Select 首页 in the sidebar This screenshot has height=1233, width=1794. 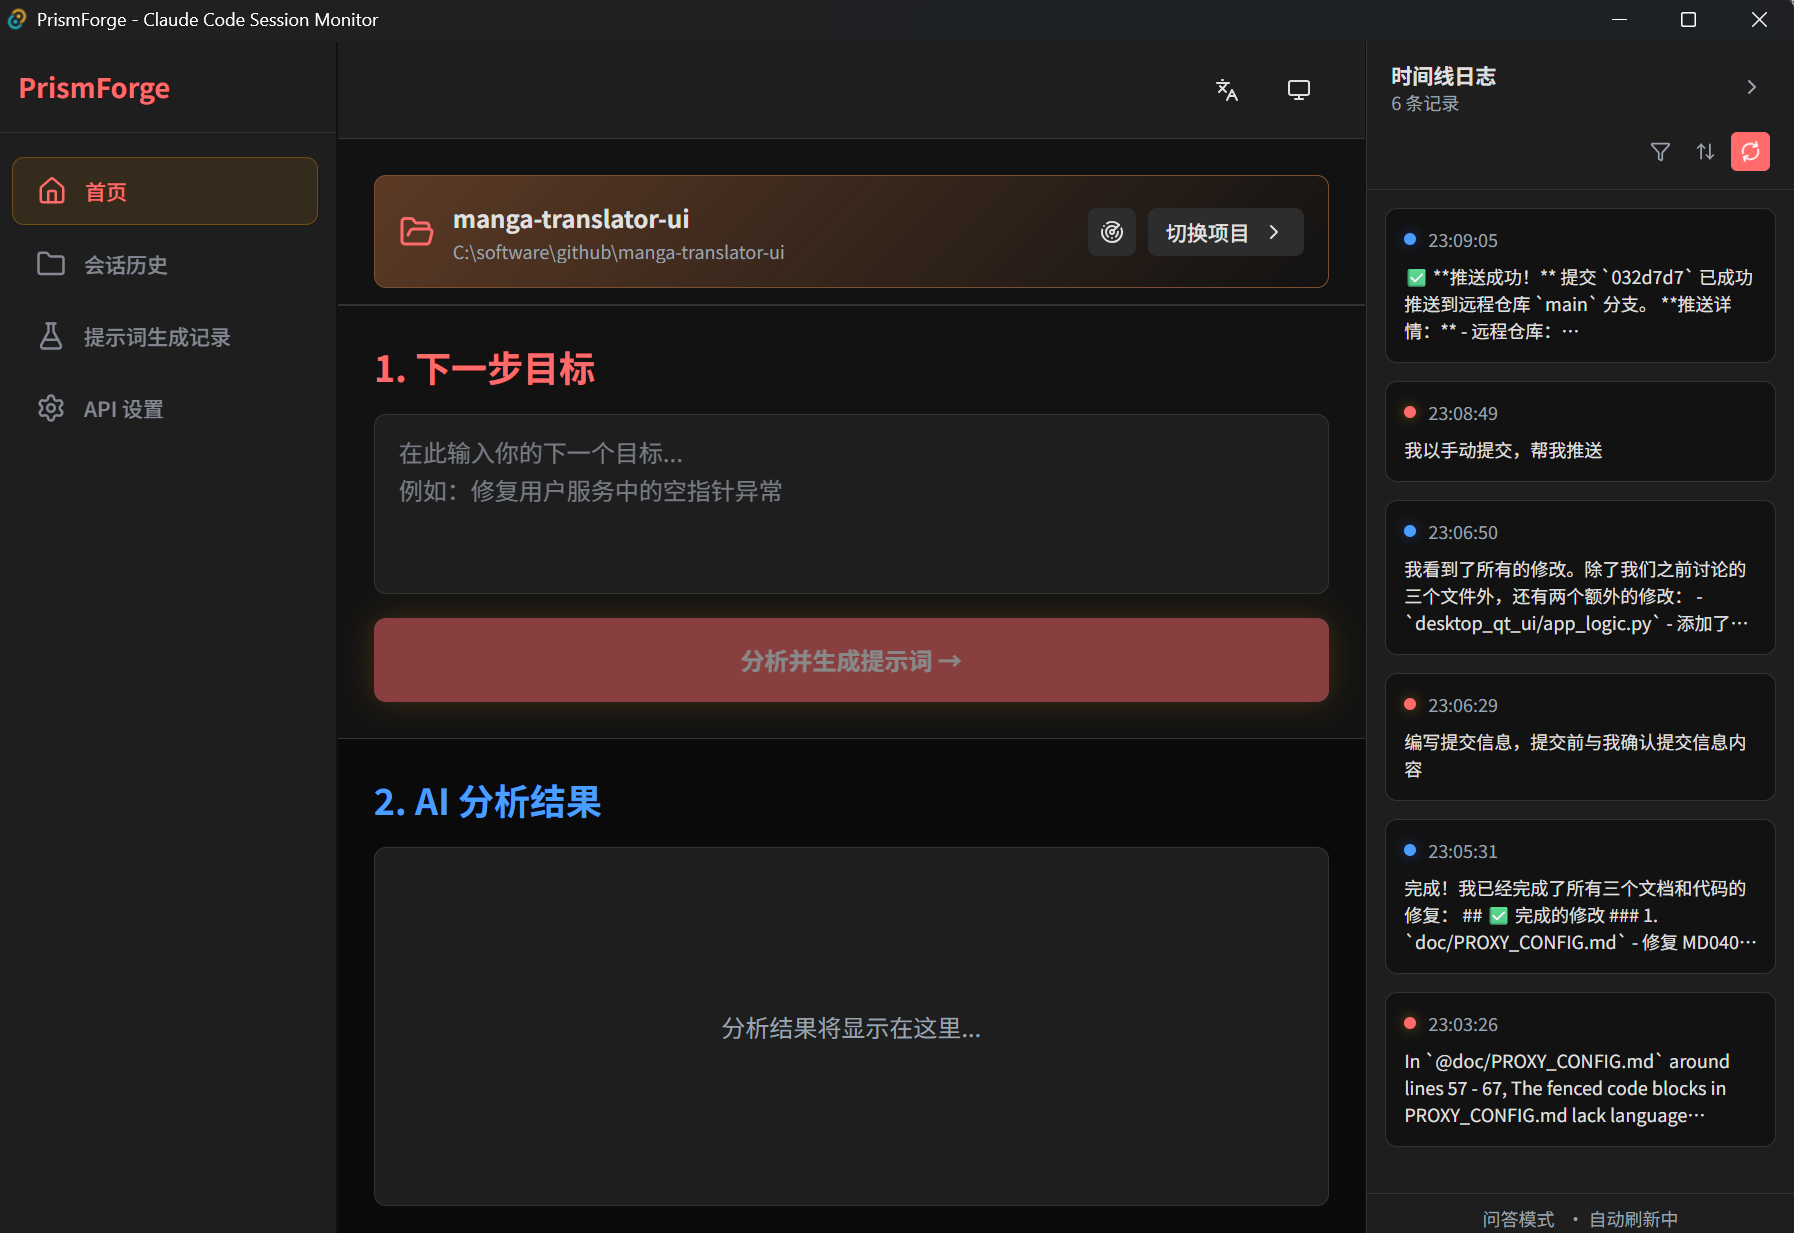click(105, 190)
